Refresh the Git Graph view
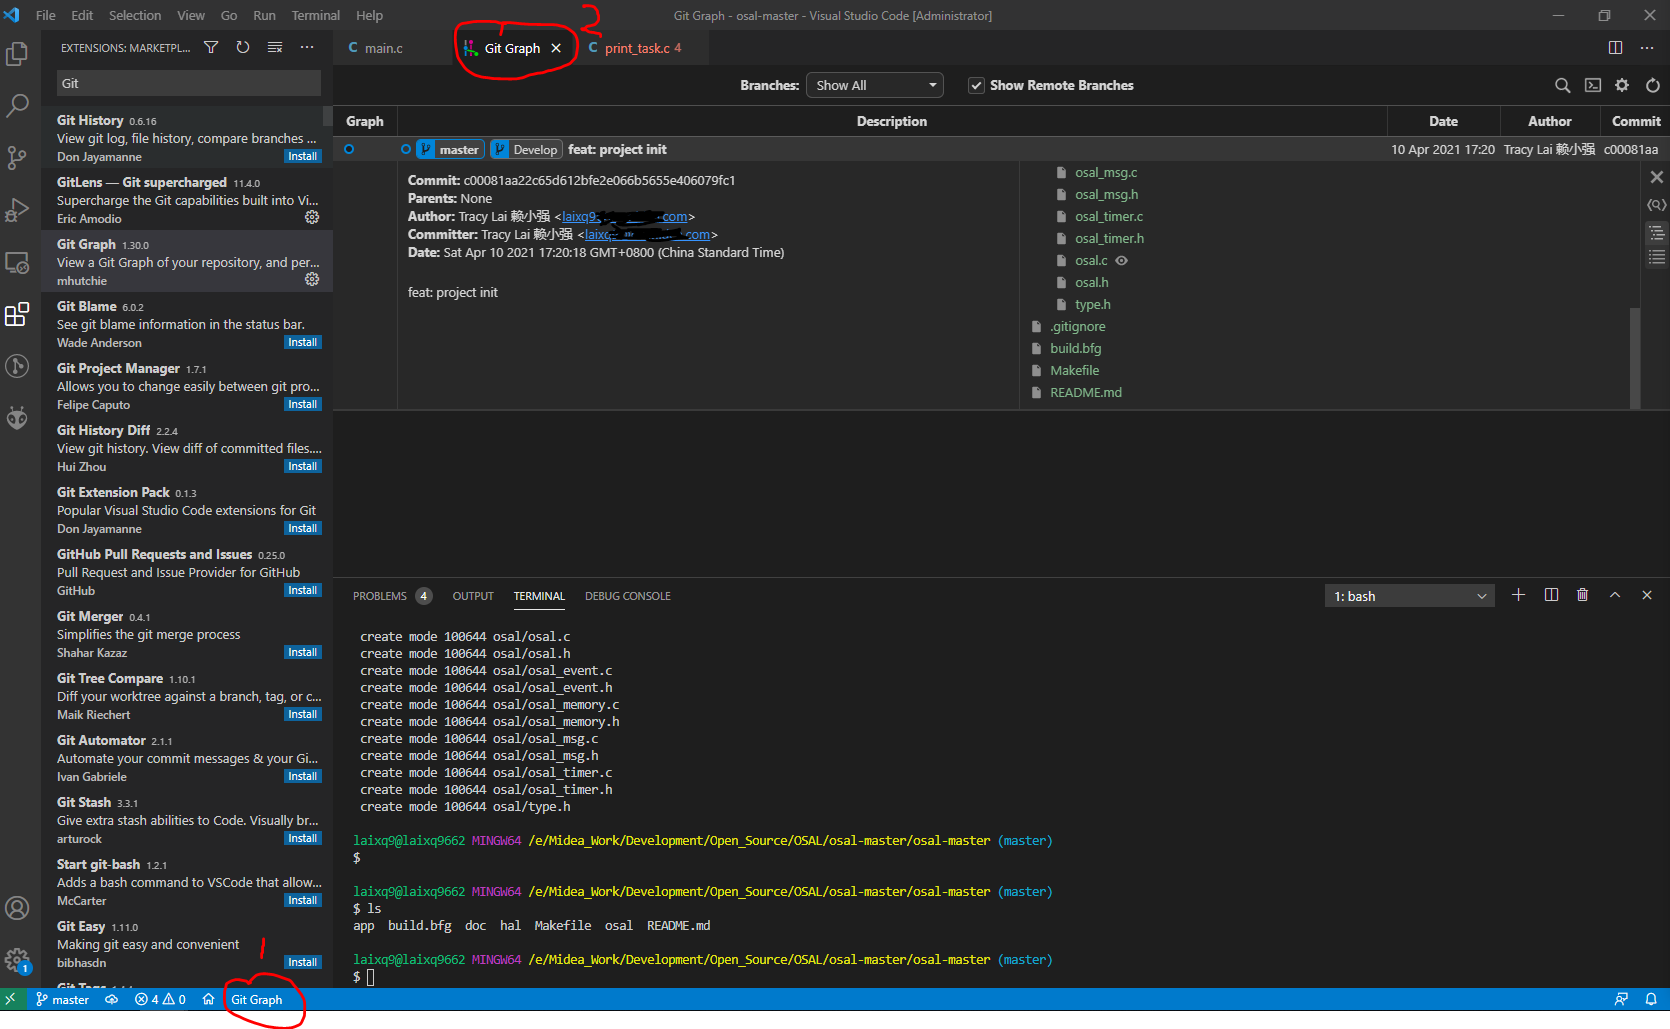 [1653, 85]
